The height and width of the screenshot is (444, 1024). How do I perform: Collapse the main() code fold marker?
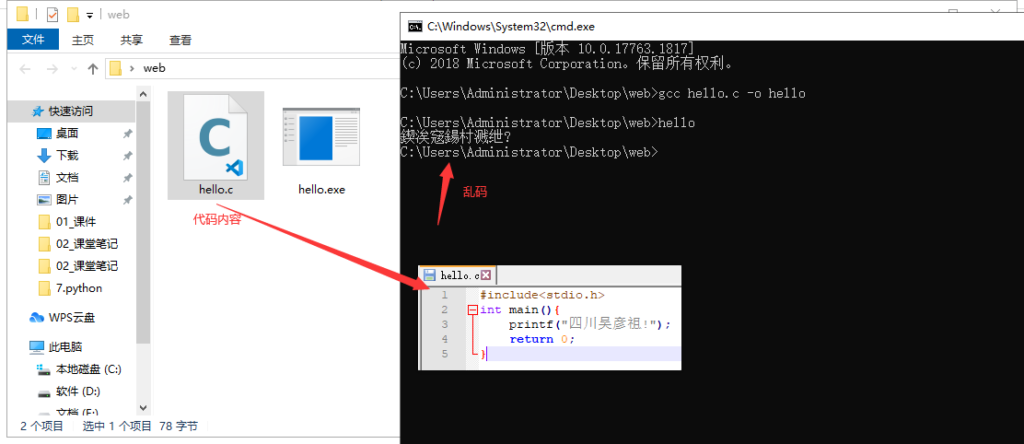[x=471, y=310]
